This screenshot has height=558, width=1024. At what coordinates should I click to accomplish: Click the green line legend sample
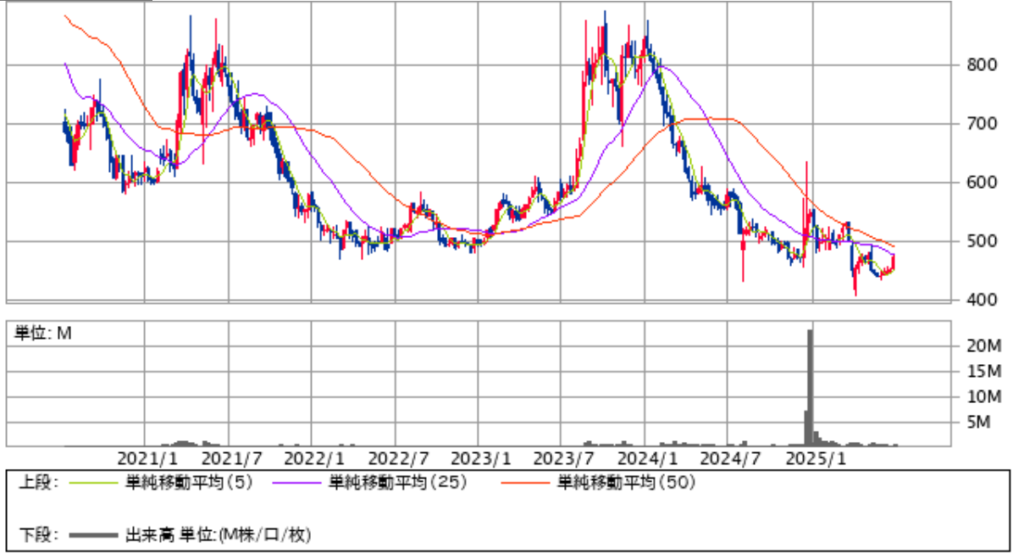[93, 484]
